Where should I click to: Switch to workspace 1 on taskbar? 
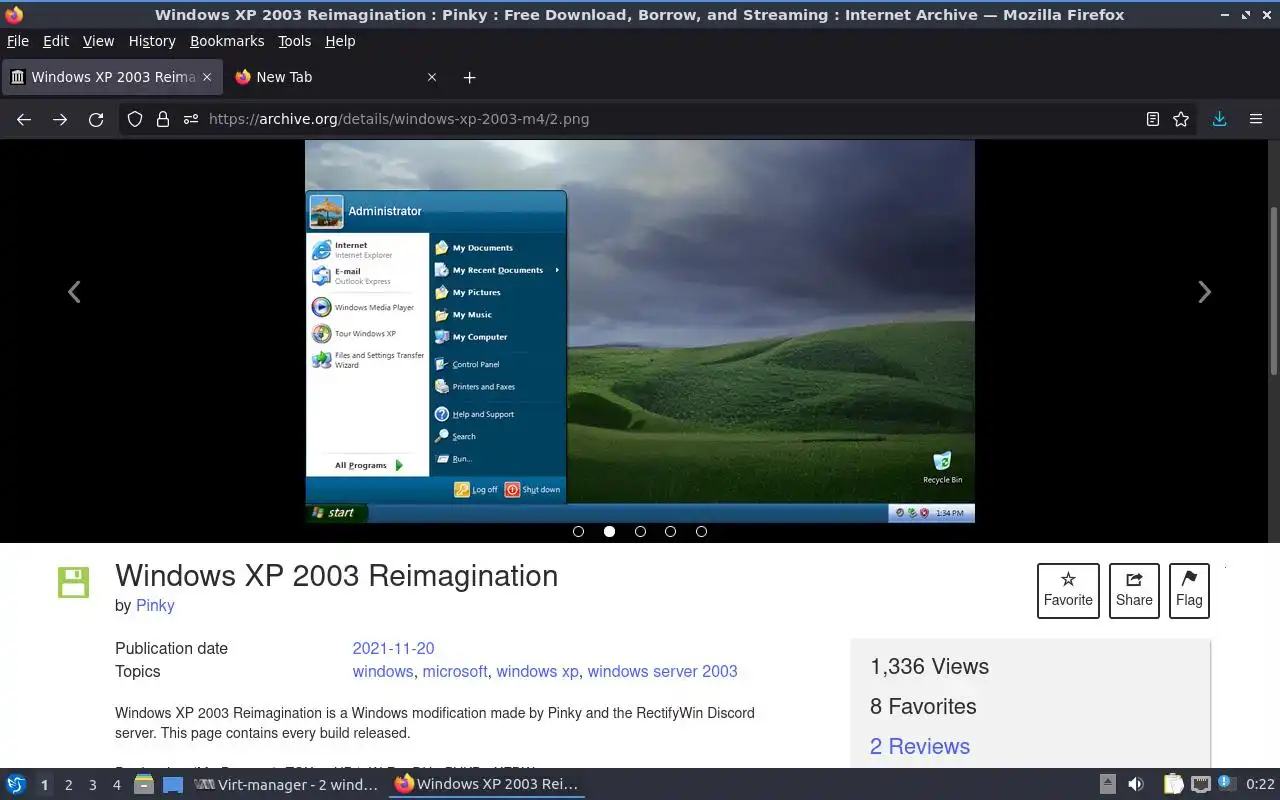[44, 785]
